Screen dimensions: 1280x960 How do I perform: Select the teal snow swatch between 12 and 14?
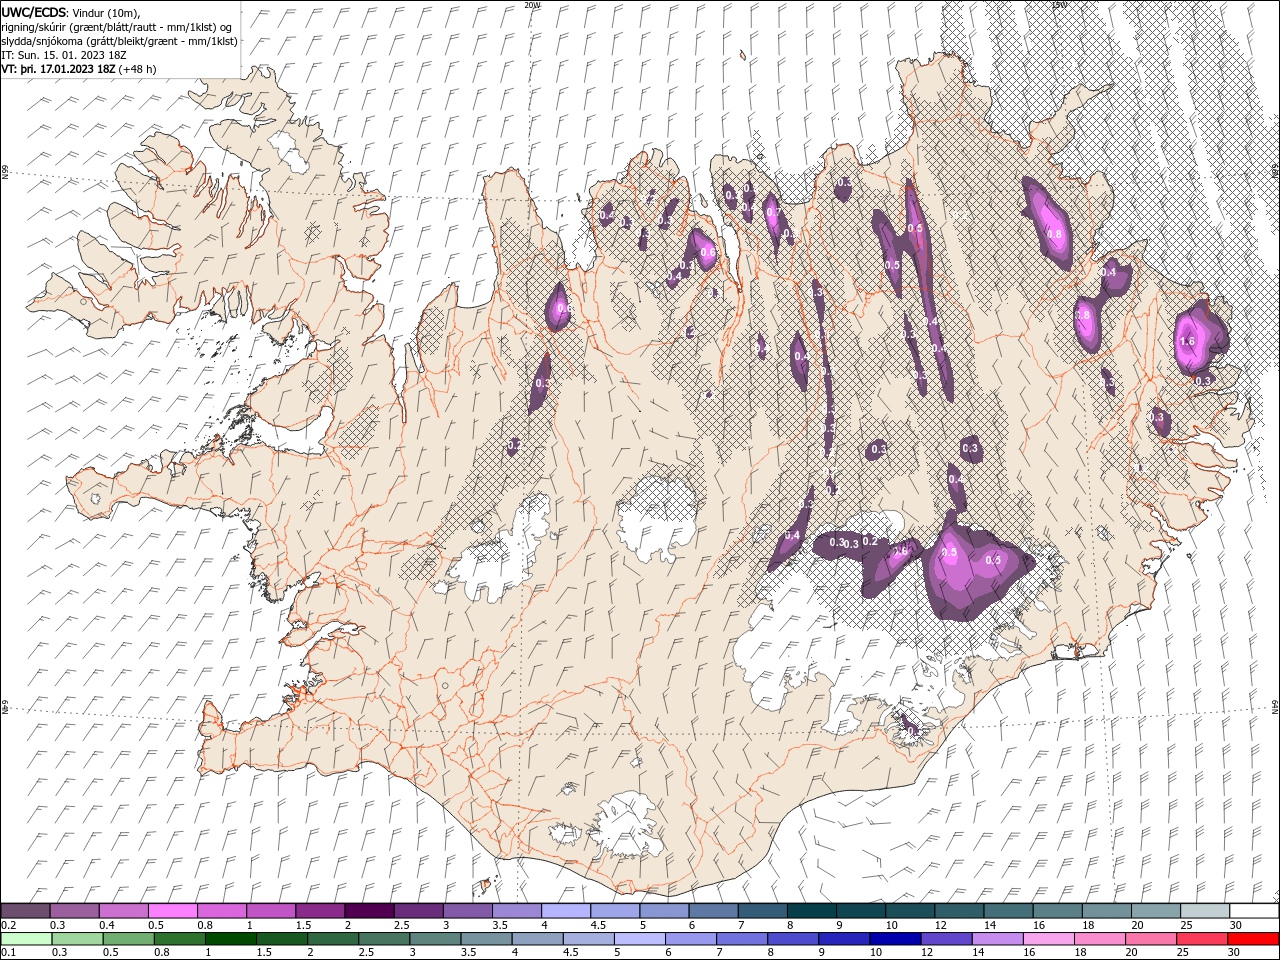click(959, 911)
